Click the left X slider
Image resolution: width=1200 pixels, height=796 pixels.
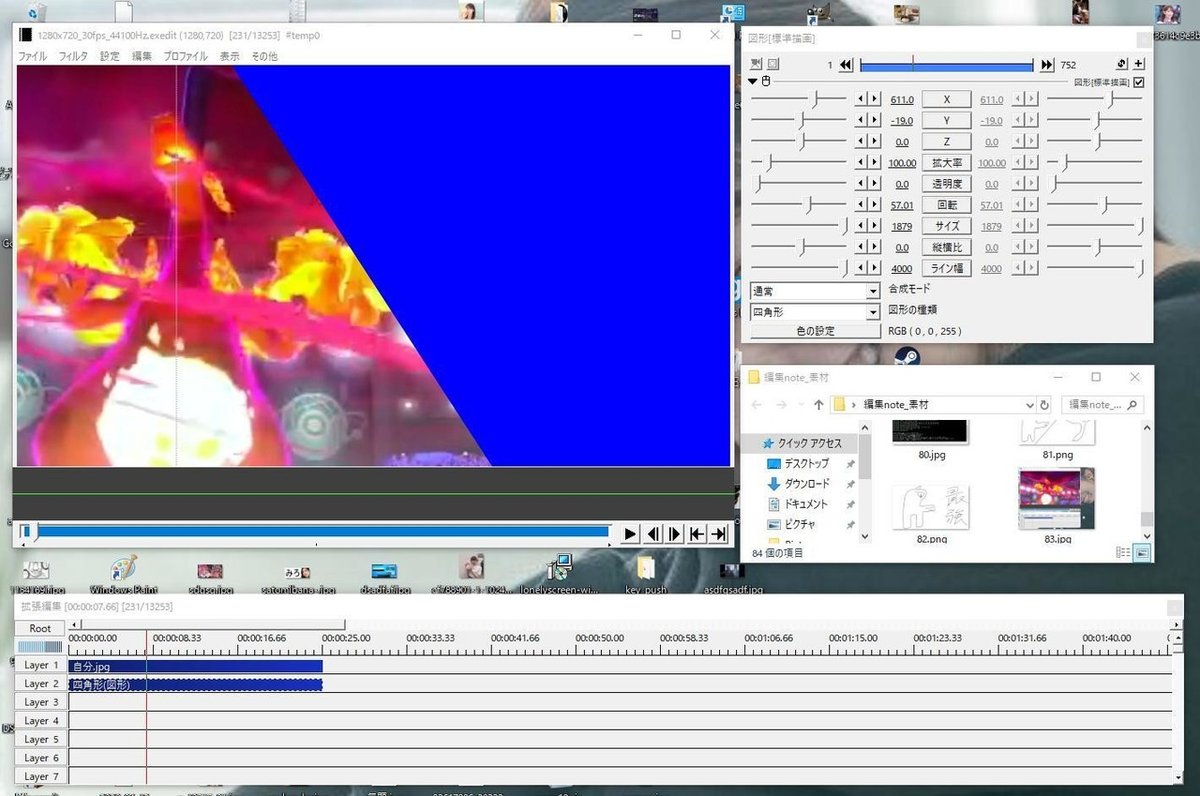pyautogui.click(x=799, y=99)
